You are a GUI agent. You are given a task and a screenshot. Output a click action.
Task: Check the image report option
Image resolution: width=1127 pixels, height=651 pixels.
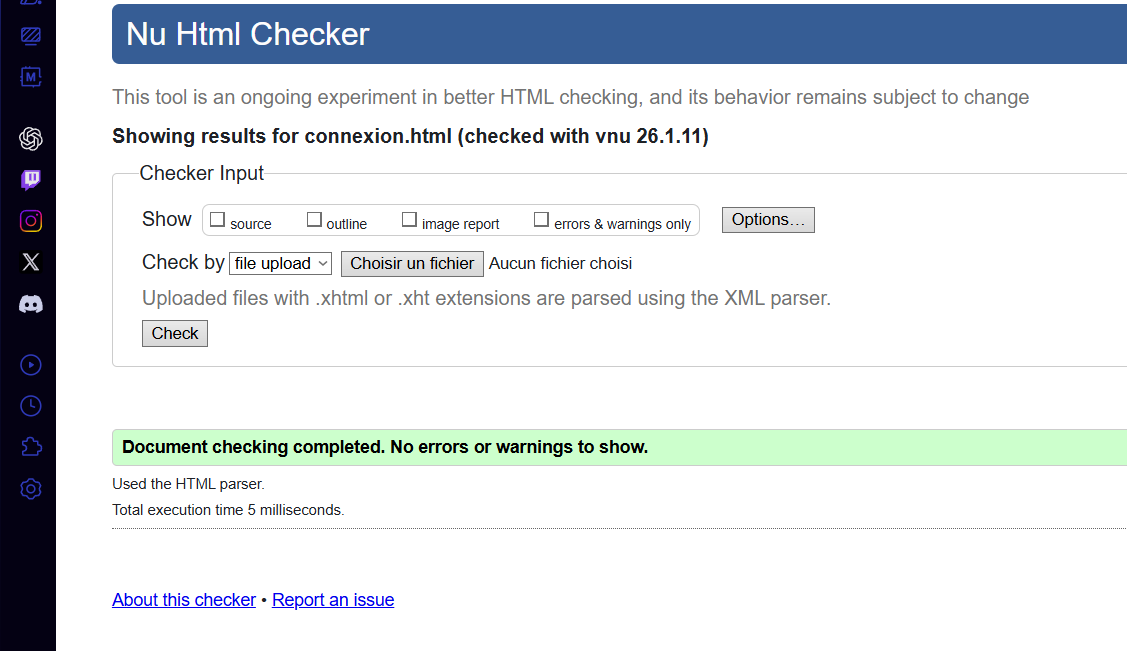coord(409,220)
